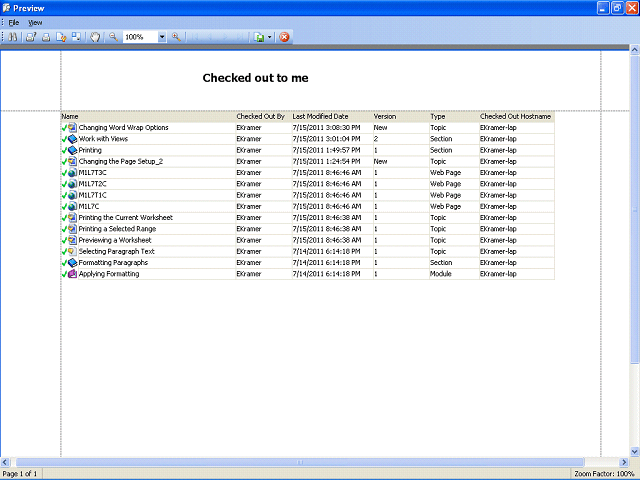Click the horizontal scrollbar left arrow
The image size is (640, 480).
pyautogui.click(x=5, y=462)
